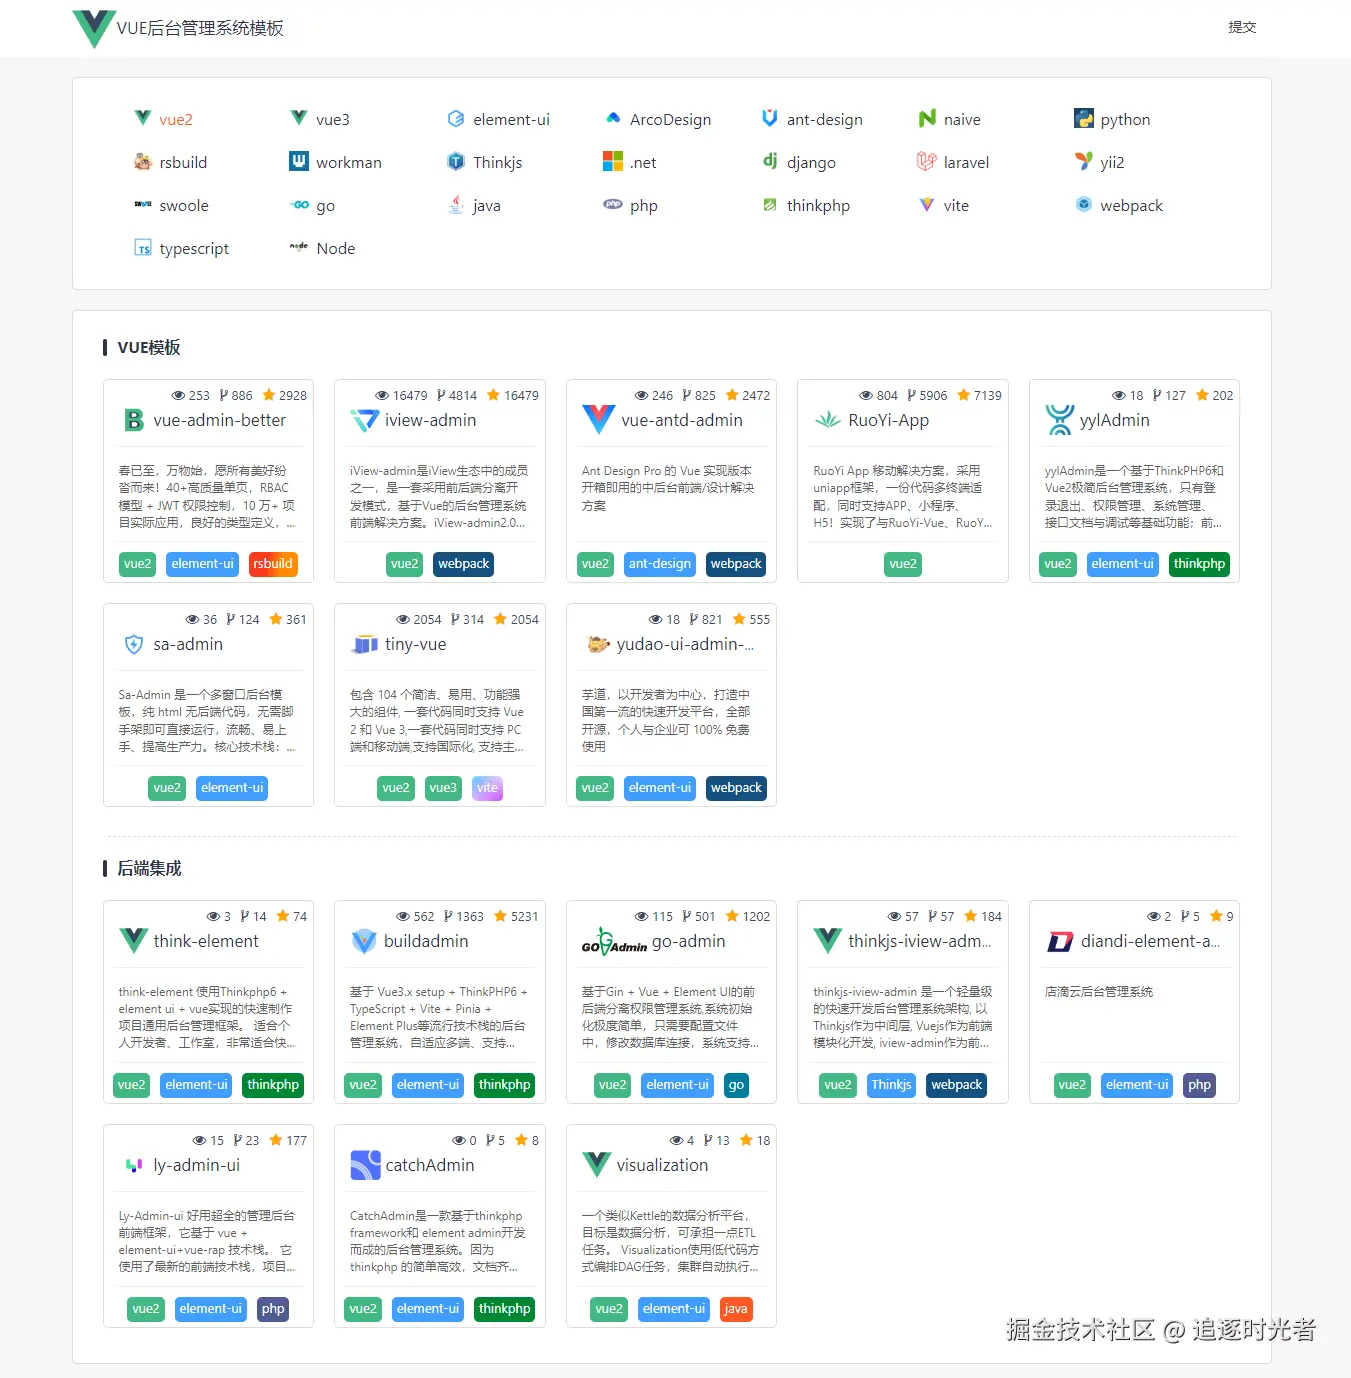Image resolution: width=1351 pixels, height=1378 pixels.
Task: Click the vite filter icon
Action: [927, 204]
